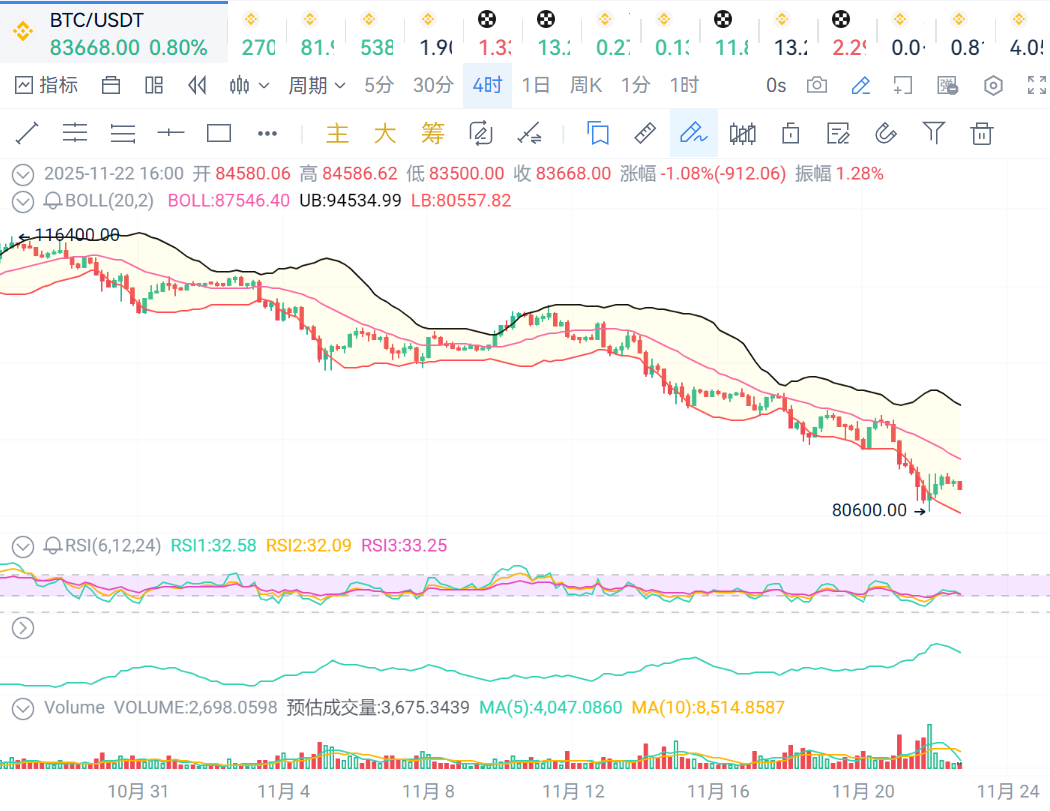
Task: Open the candlestick chart type dropdown
Action: click(249, 85)
